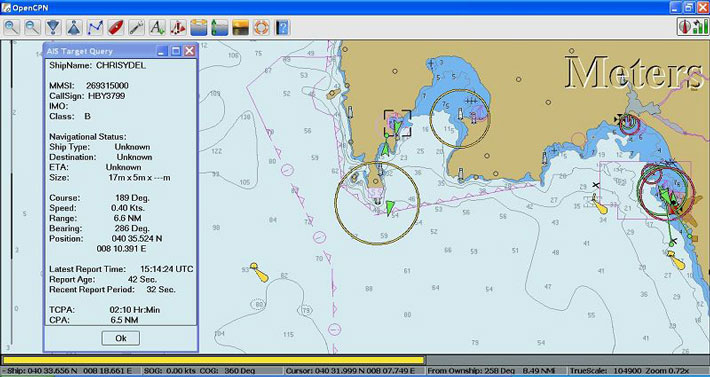Toggle auto follow red boat icon
The width and height of the screenshot is (710, 377).
click(x=115, y=28)
